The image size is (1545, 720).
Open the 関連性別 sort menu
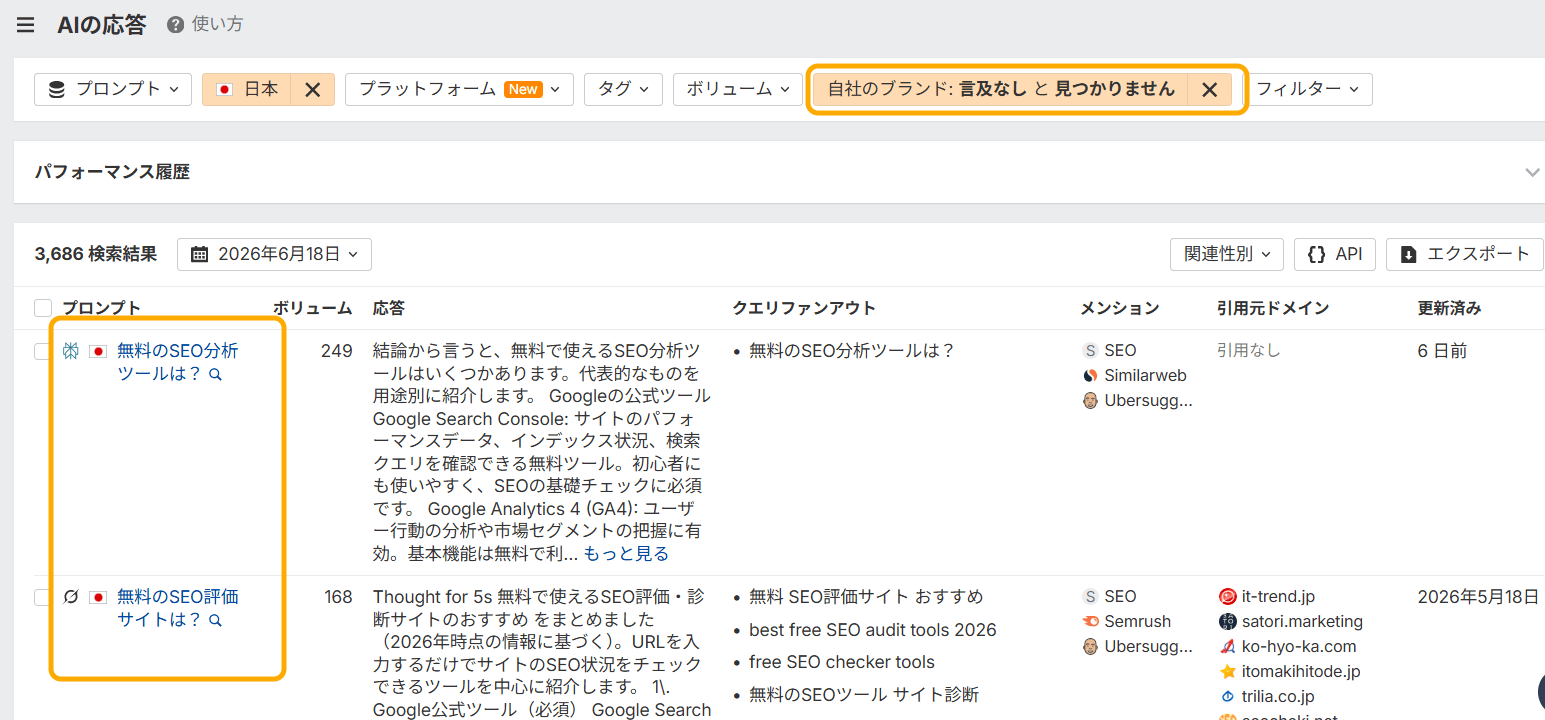[x=1227, y=254]
